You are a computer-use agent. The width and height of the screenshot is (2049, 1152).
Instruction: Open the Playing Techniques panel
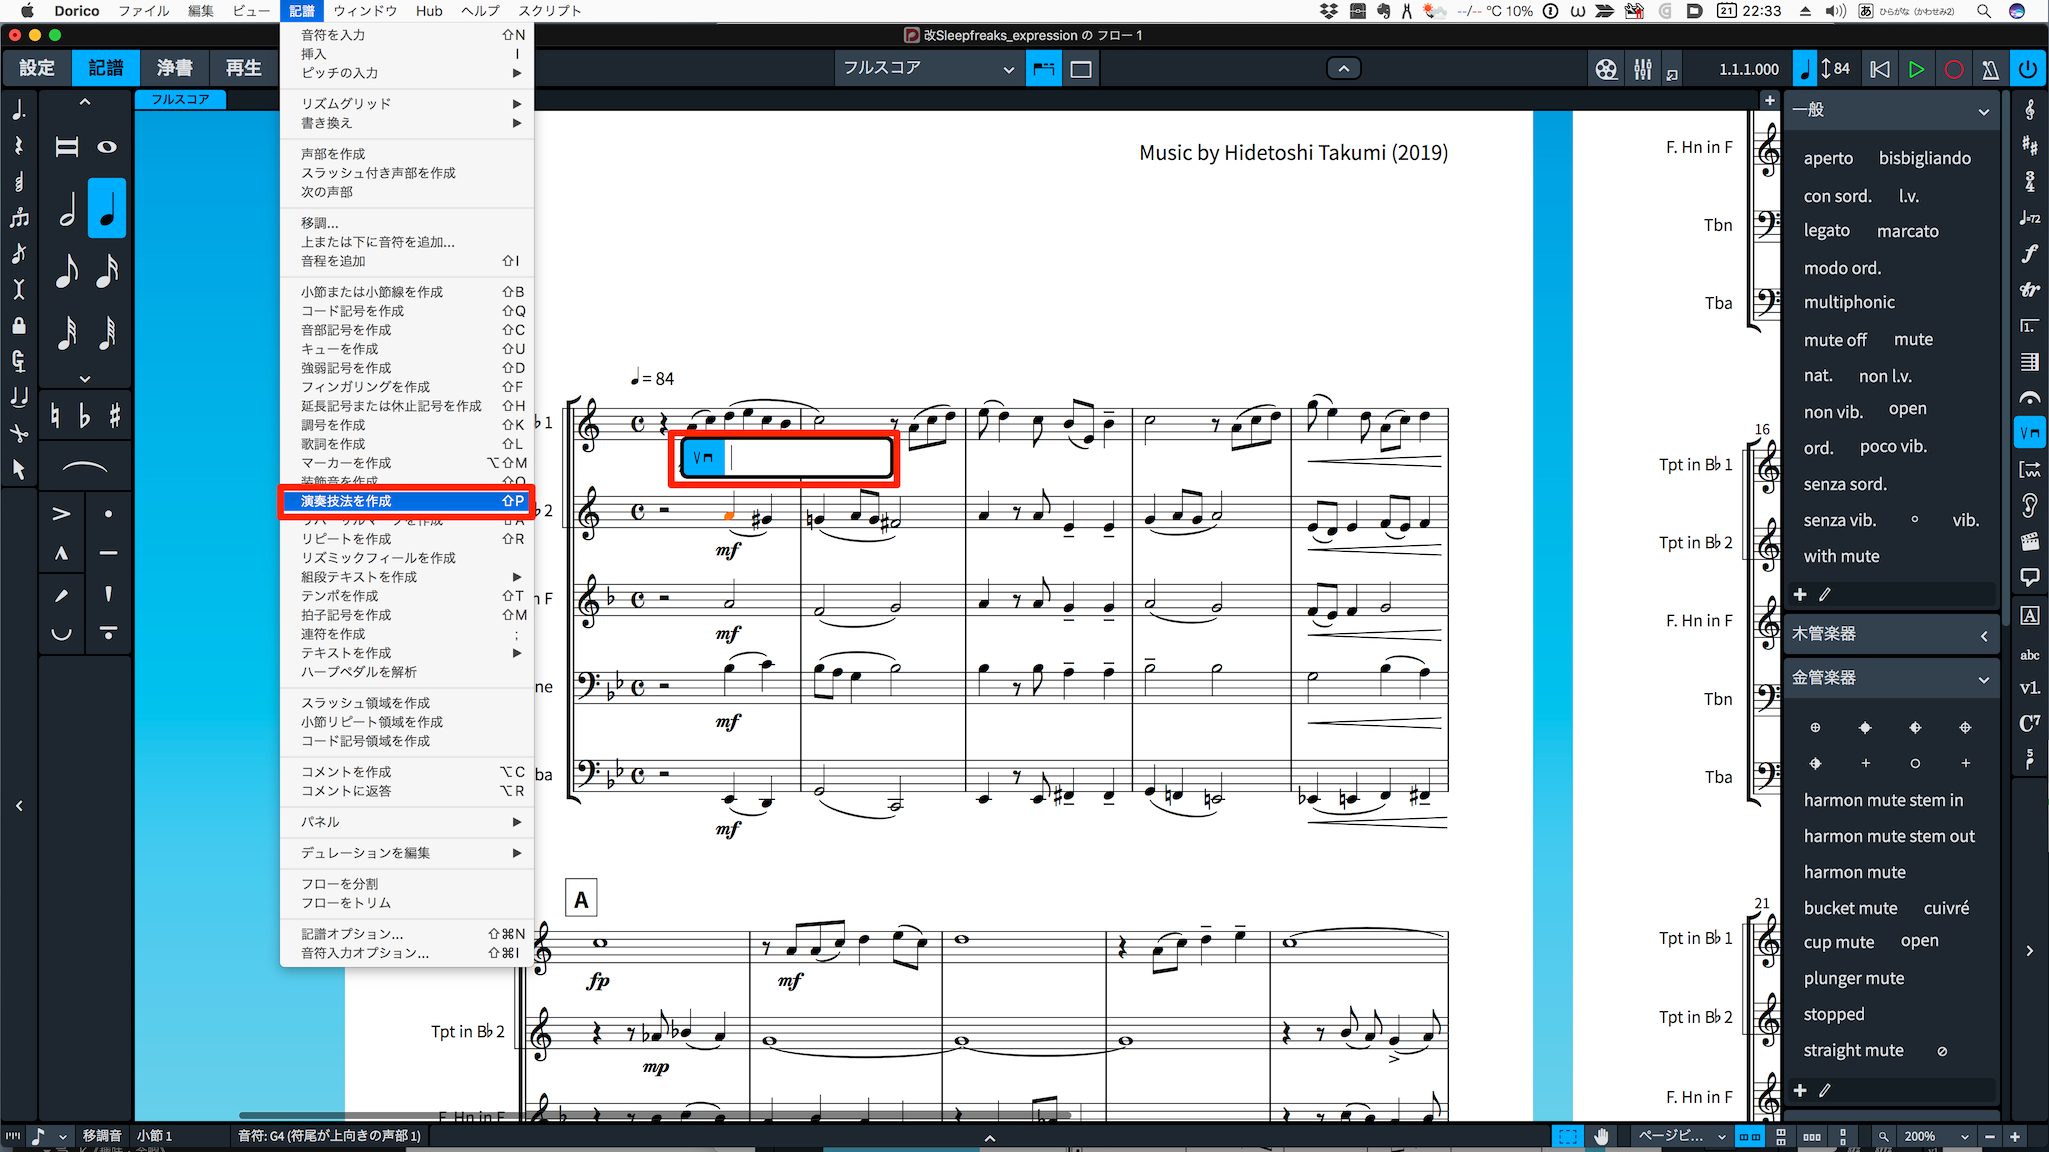tap(2029, 433)
